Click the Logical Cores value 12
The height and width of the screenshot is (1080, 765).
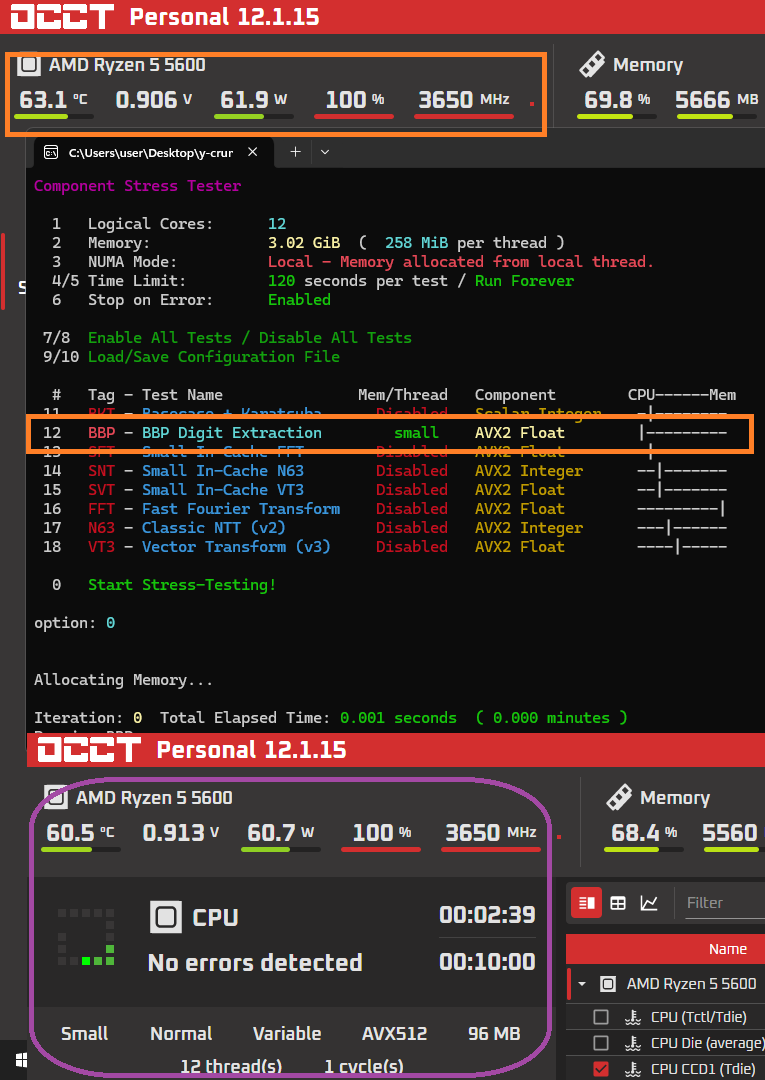click(277, 224)
